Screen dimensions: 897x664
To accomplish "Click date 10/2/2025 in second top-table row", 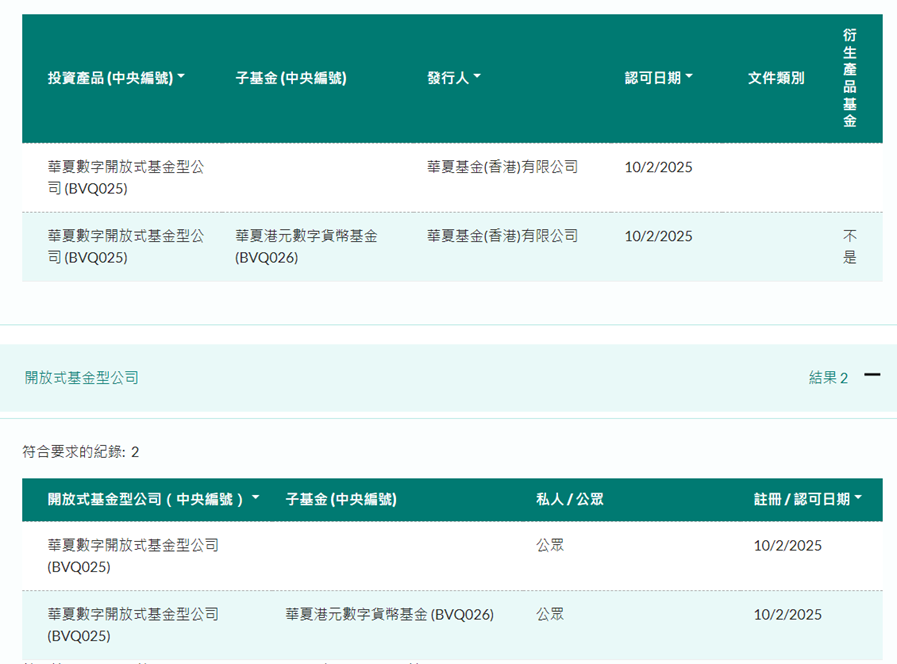I will click(x=658, y=236).
